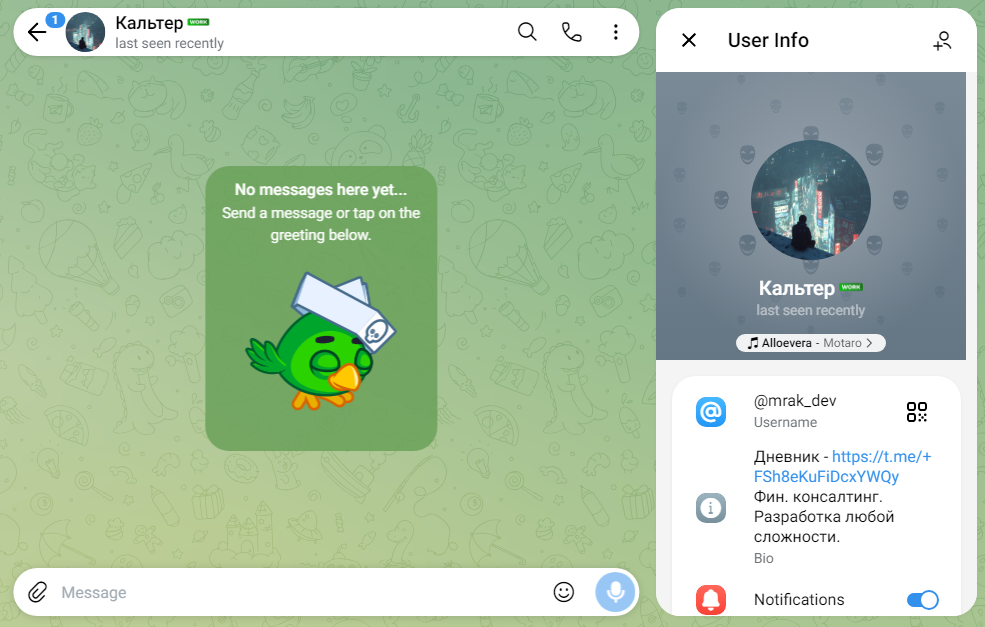Click the WORK badge in chat header
Image resolution: width=985 pixels, height=627 pixels.
pyautogui.click(x=199, y=22)
